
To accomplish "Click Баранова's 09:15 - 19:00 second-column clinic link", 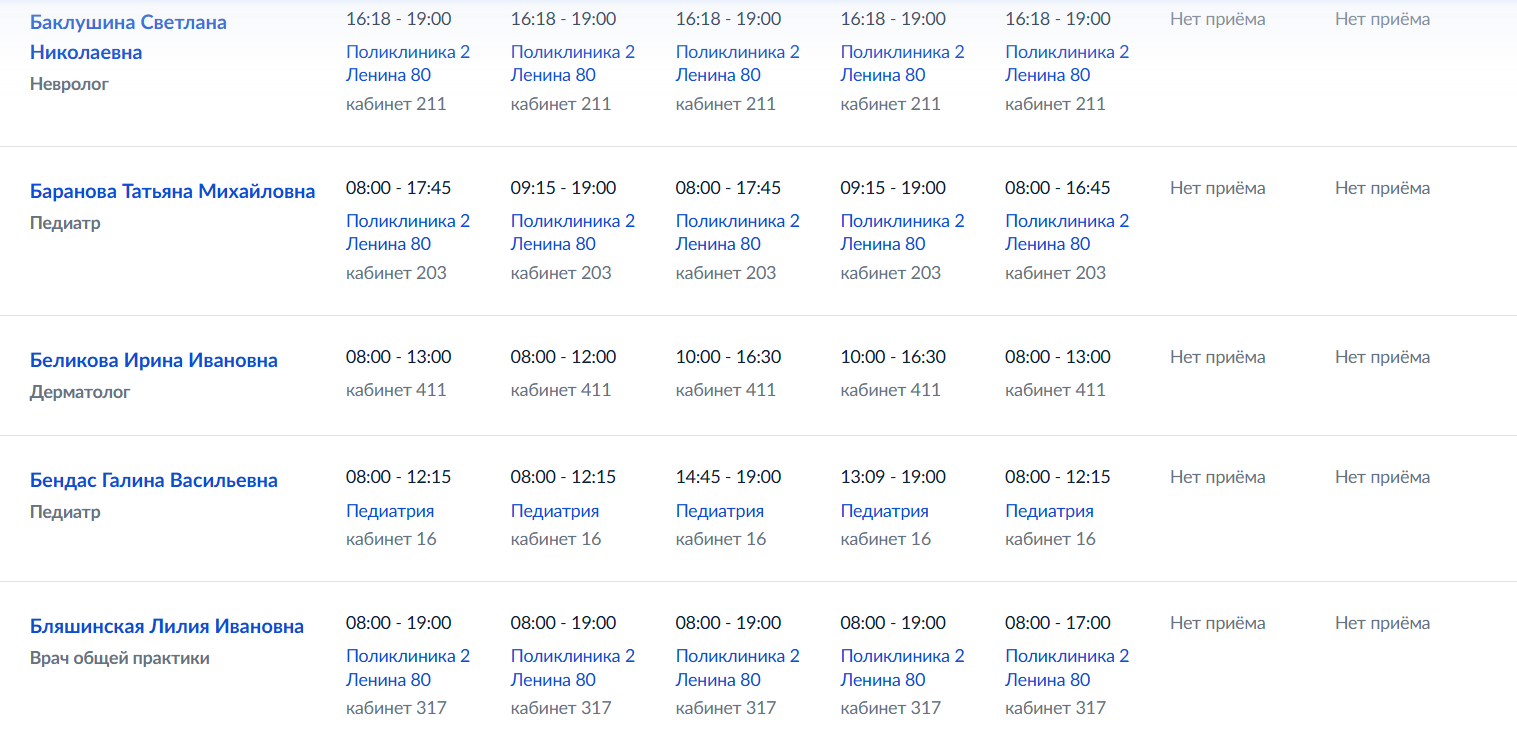I will pos(573,232).
